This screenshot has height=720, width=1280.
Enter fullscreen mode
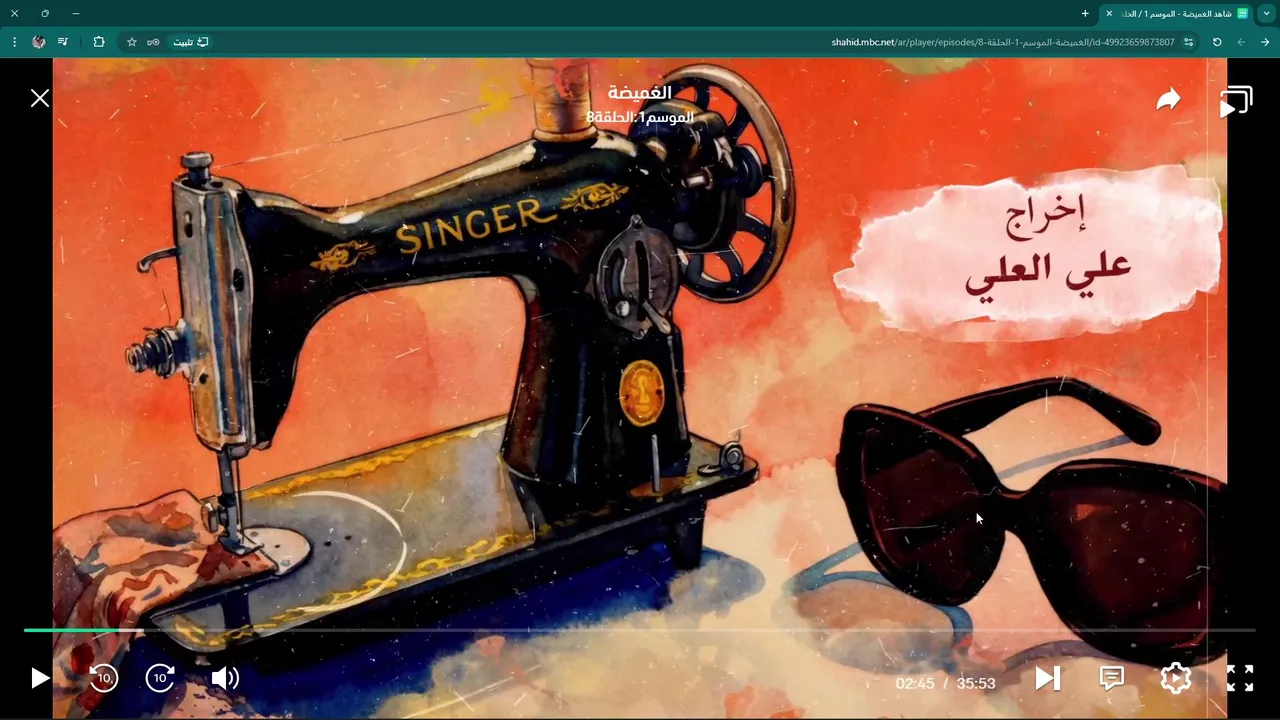(x=1240, y=678)
